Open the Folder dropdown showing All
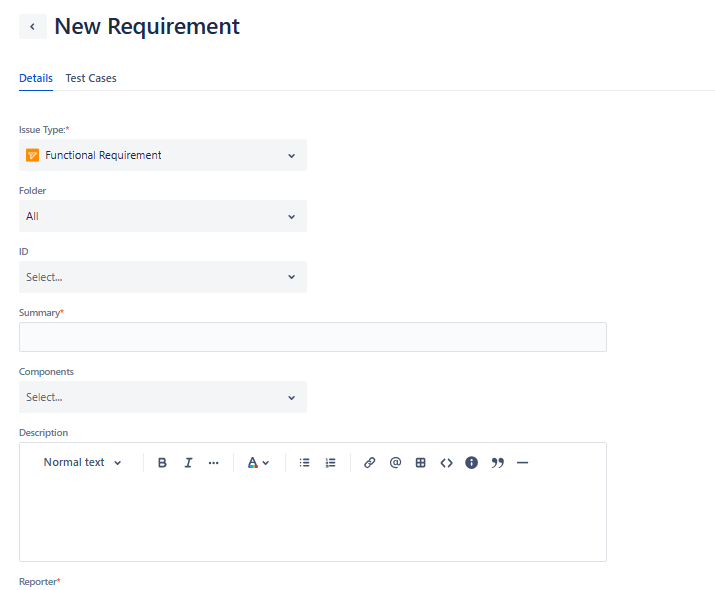The width and height of the screenshot is (715, 590). (x=163, y=216)
